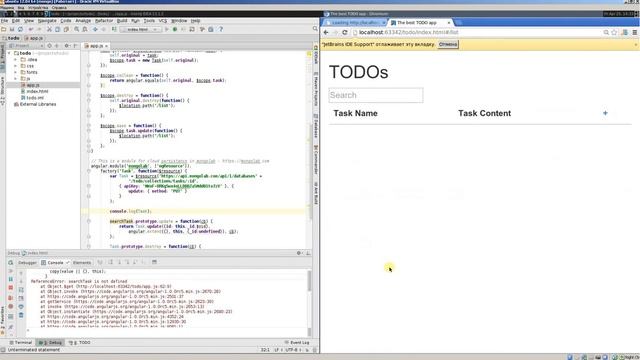Screen dimensions: 640x360
Task: Open the File menu in IDE
Action: 4,21
